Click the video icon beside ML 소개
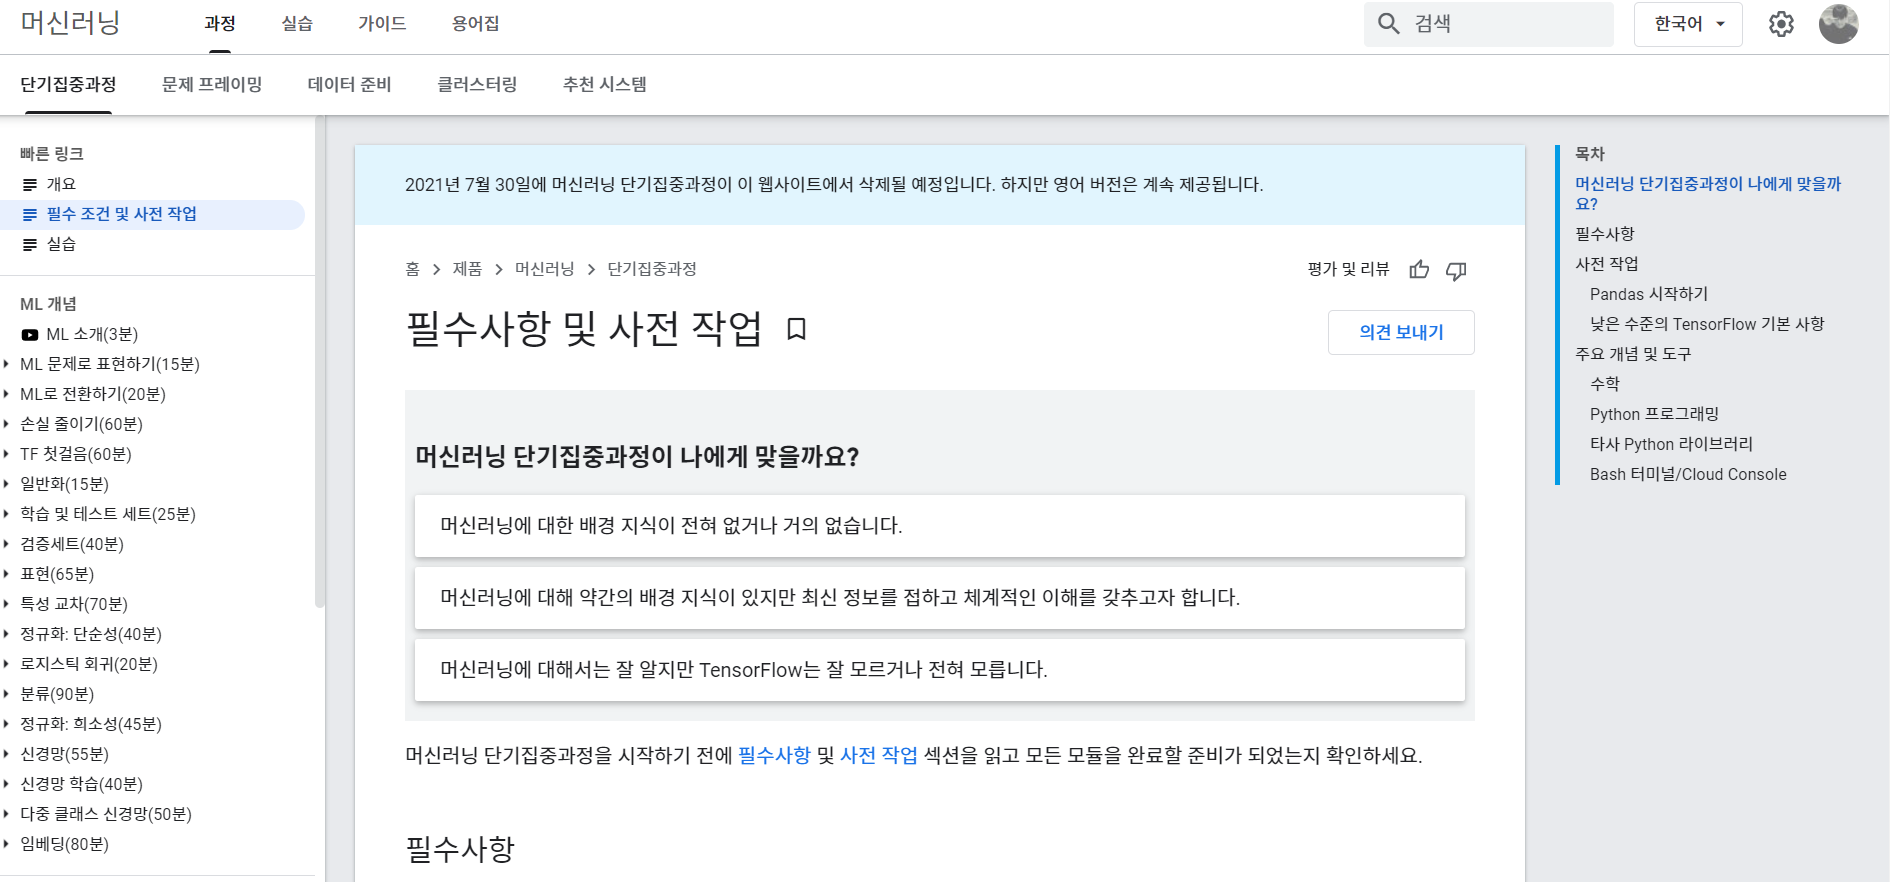The height and width of the screenshot is (882, 1890). coord(30,335)
